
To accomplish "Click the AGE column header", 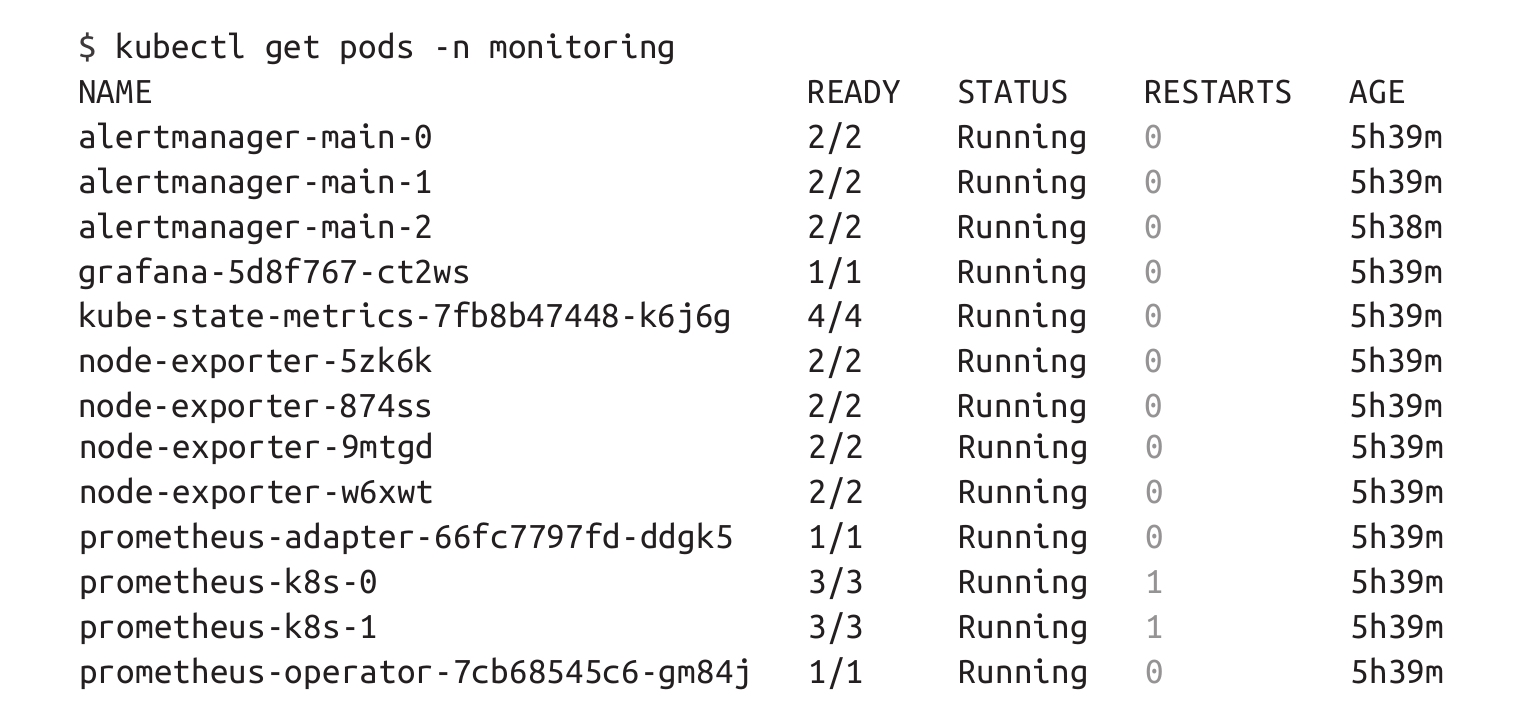I will point(1376,93).
